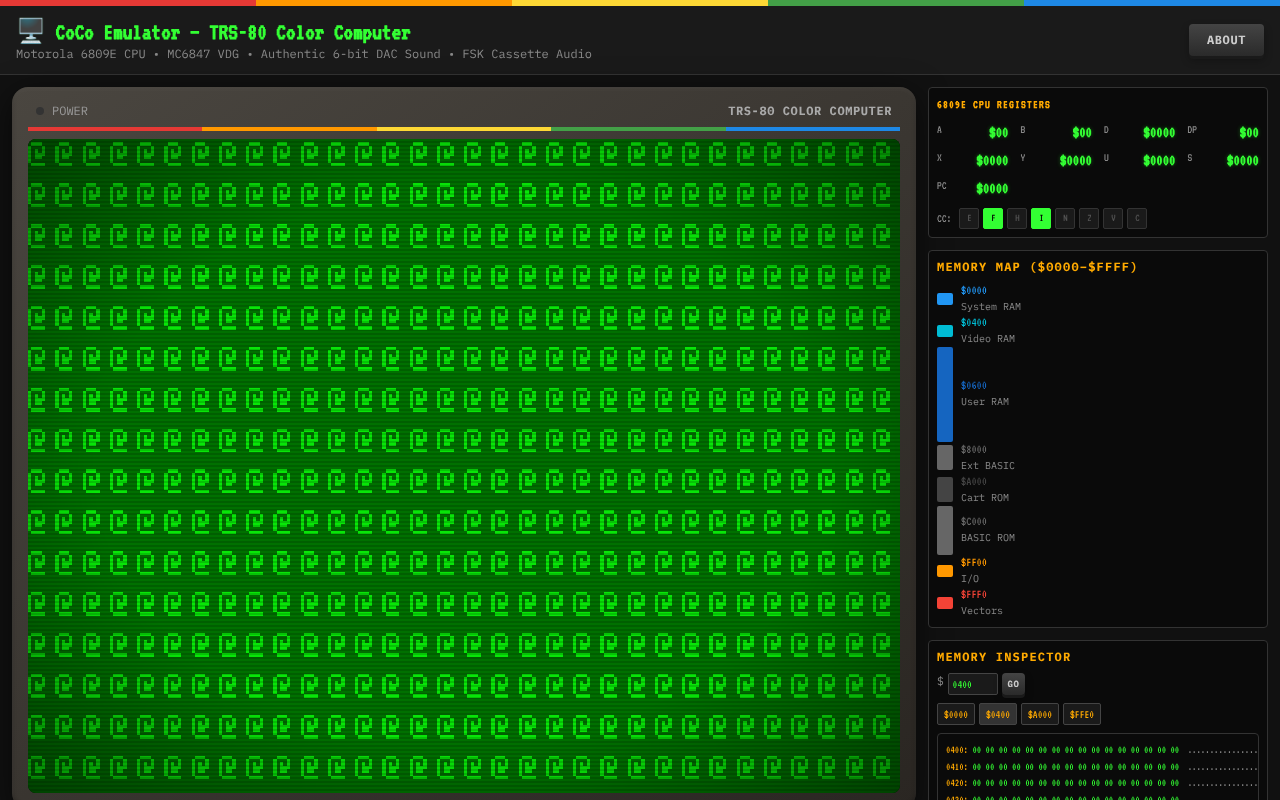Click the Vectors red swatch

tap(945, 603)
